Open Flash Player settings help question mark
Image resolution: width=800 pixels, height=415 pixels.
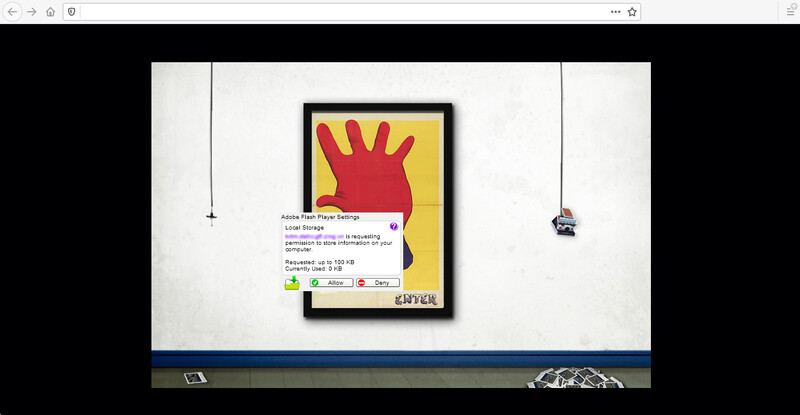click(393, 226)
